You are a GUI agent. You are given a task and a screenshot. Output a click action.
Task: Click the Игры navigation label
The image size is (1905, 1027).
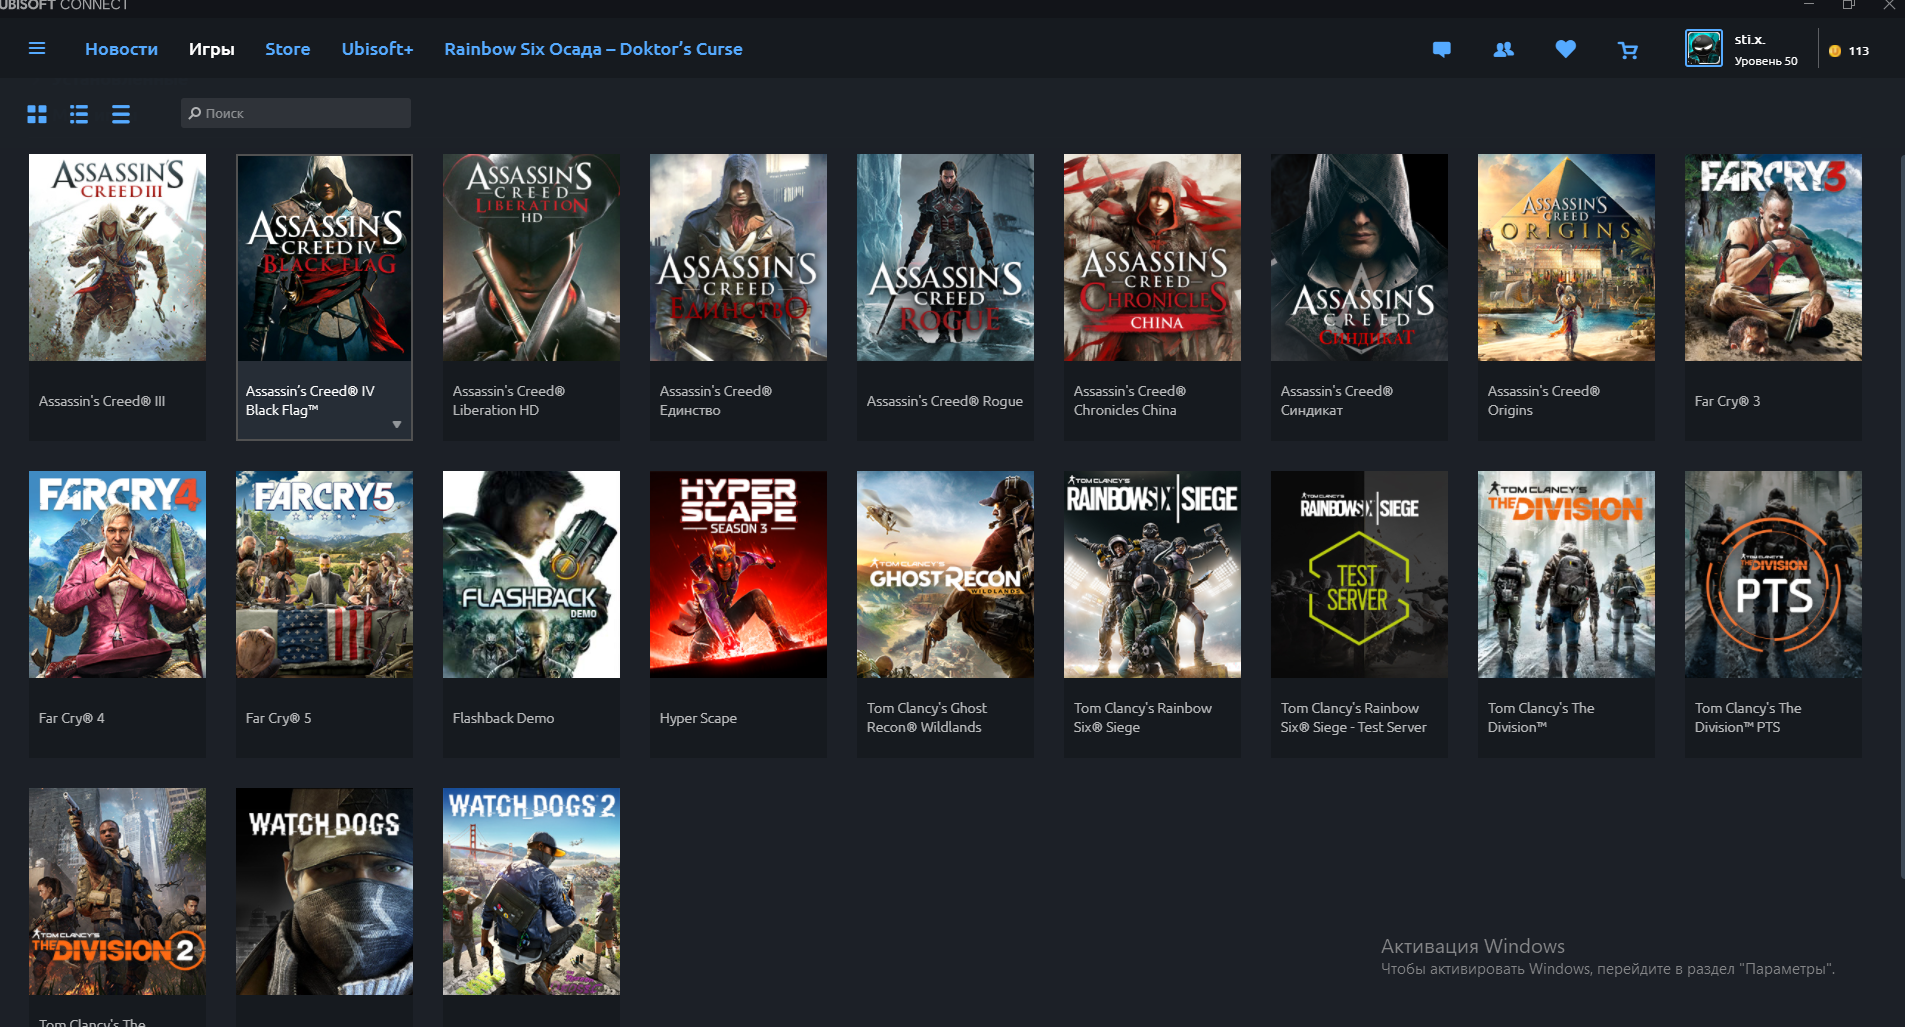(211, 48)
